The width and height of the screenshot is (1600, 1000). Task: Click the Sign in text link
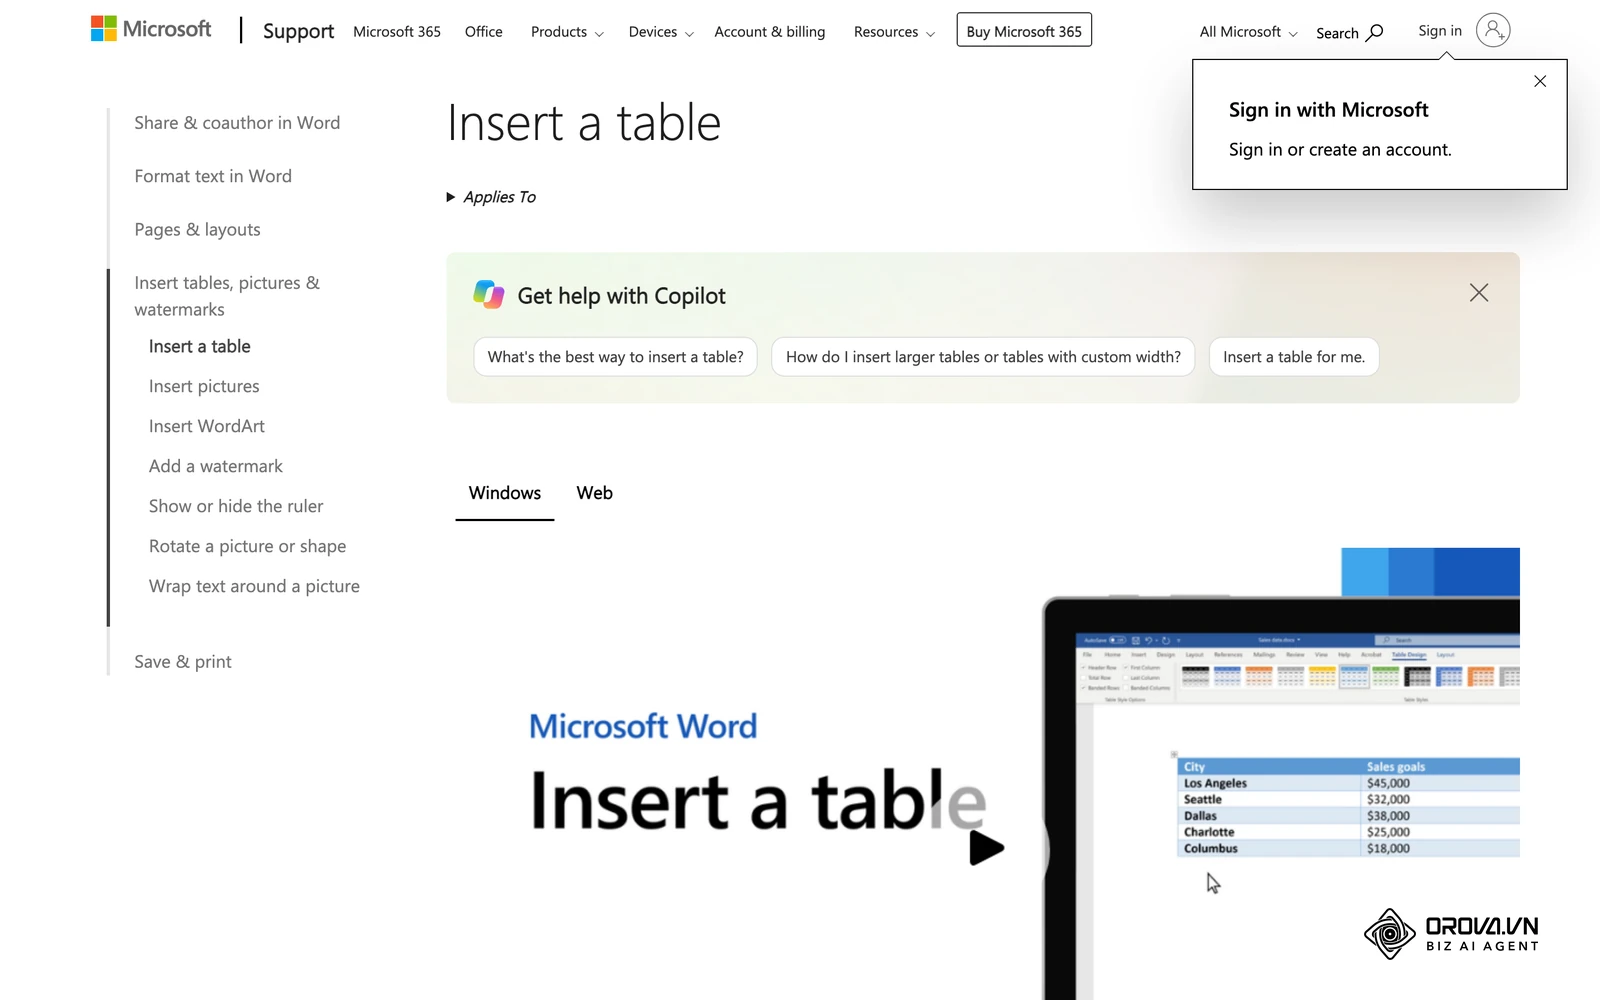point(1440,31)
